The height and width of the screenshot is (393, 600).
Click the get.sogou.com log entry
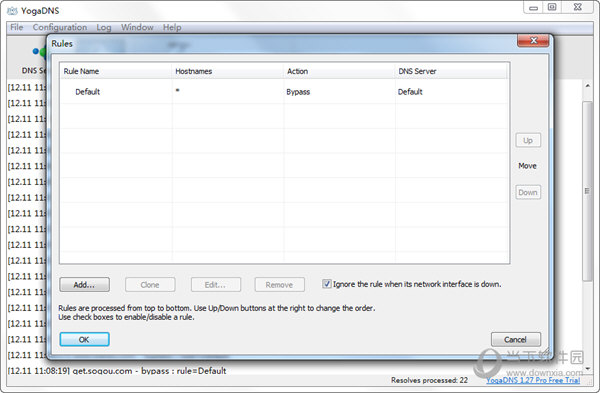click(x=117, y=370)
